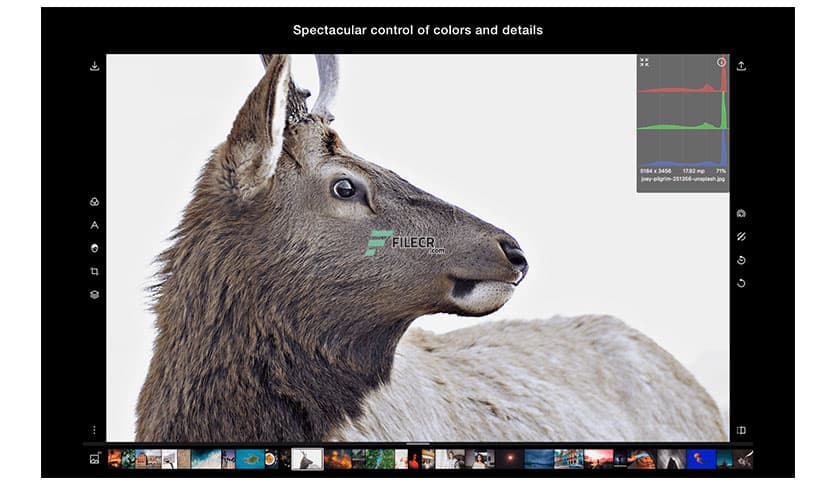The width and height of the screenshot is (836, 484).
Task: Open the layers stack icon
Action: [x=94, y=295]
